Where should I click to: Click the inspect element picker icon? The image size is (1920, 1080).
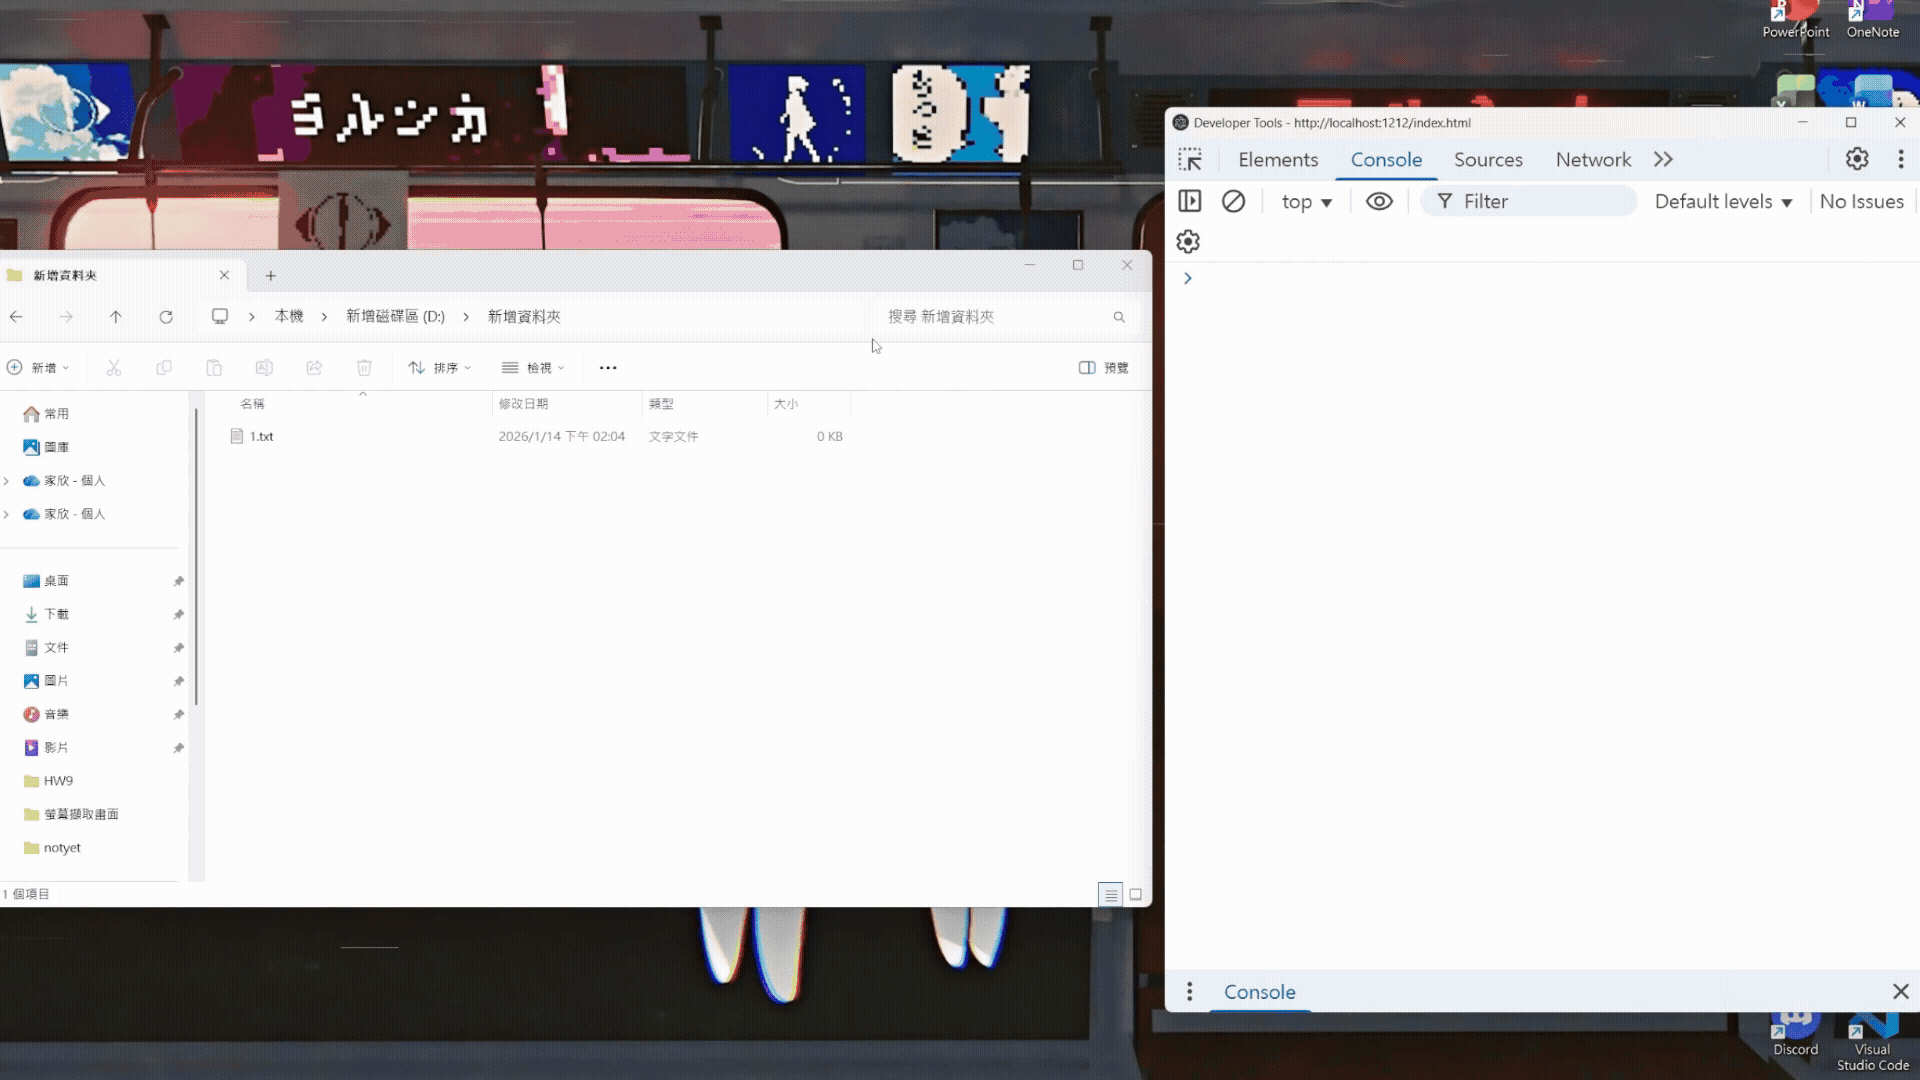tap(1190, 160)
